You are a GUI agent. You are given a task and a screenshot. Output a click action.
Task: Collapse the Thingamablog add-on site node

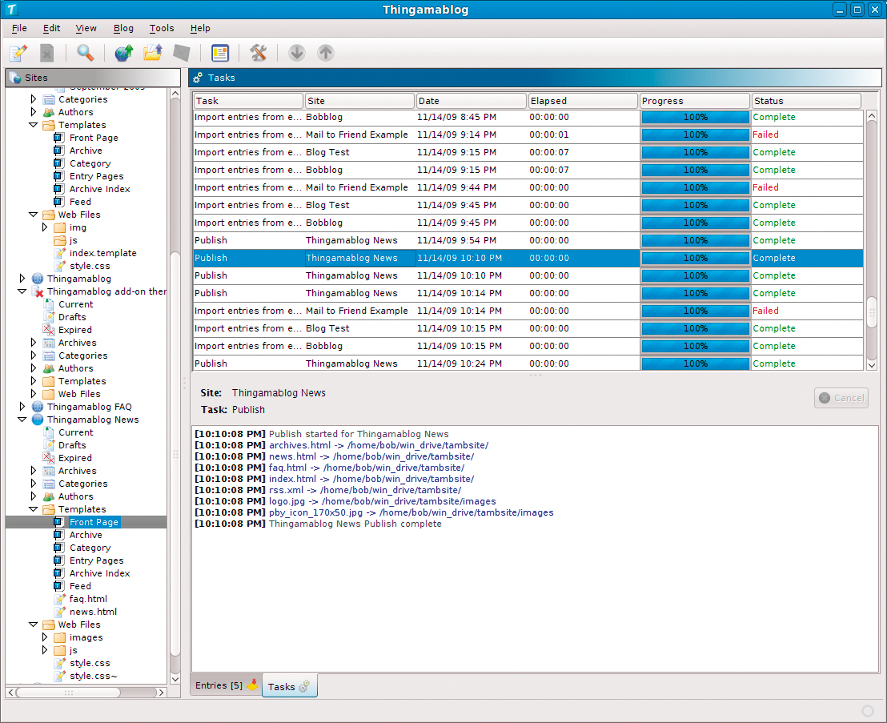pyautogui.click(x=22, y=291)
